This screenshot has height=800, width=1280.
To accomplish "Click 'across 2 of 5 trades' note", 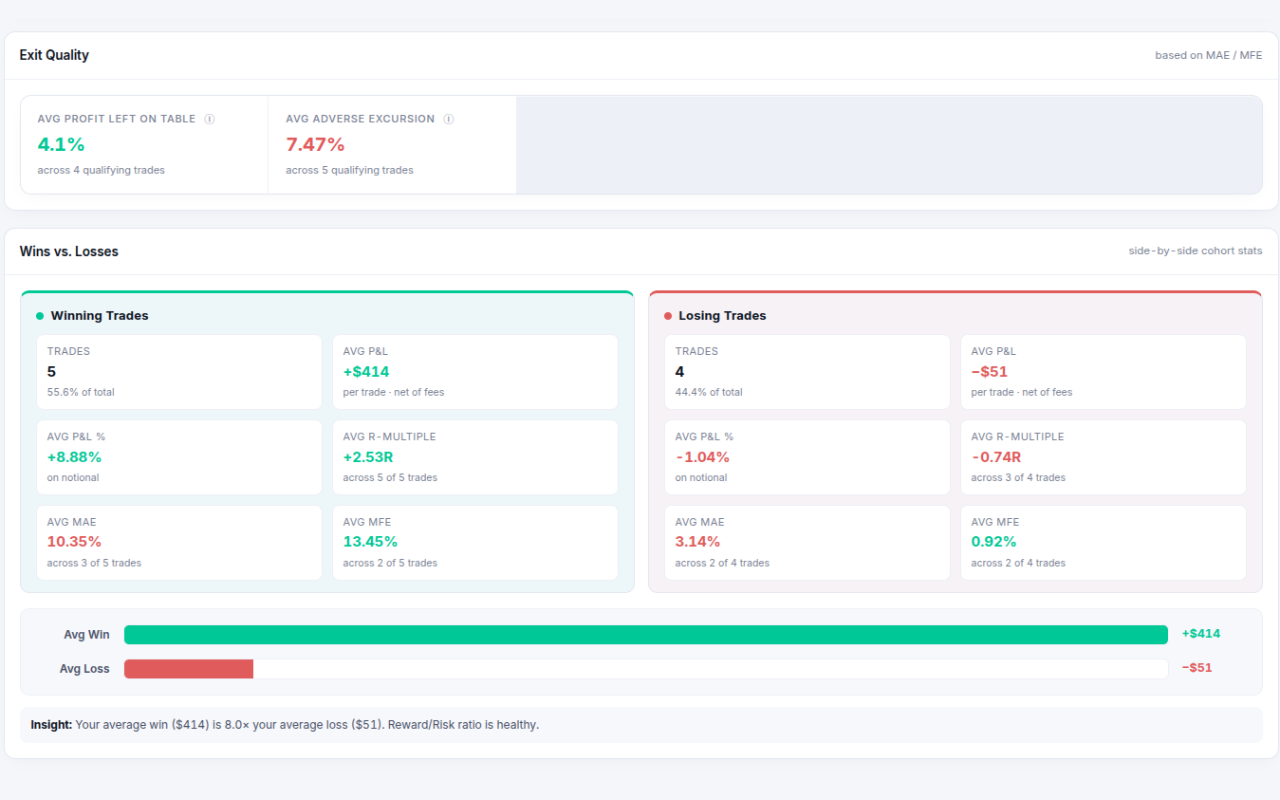I will point(390,564).
